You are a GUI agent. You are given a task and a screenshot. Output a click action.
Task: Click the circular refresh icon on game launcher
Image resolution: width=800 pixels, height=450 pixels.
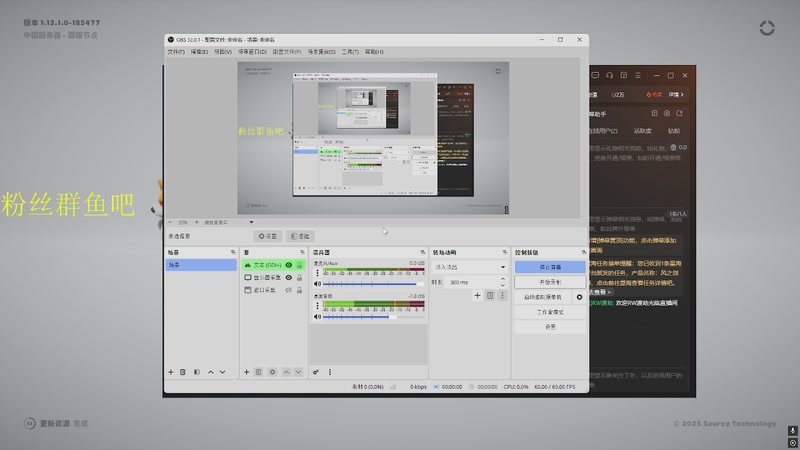pyautogui.click(x=767, y=28)
